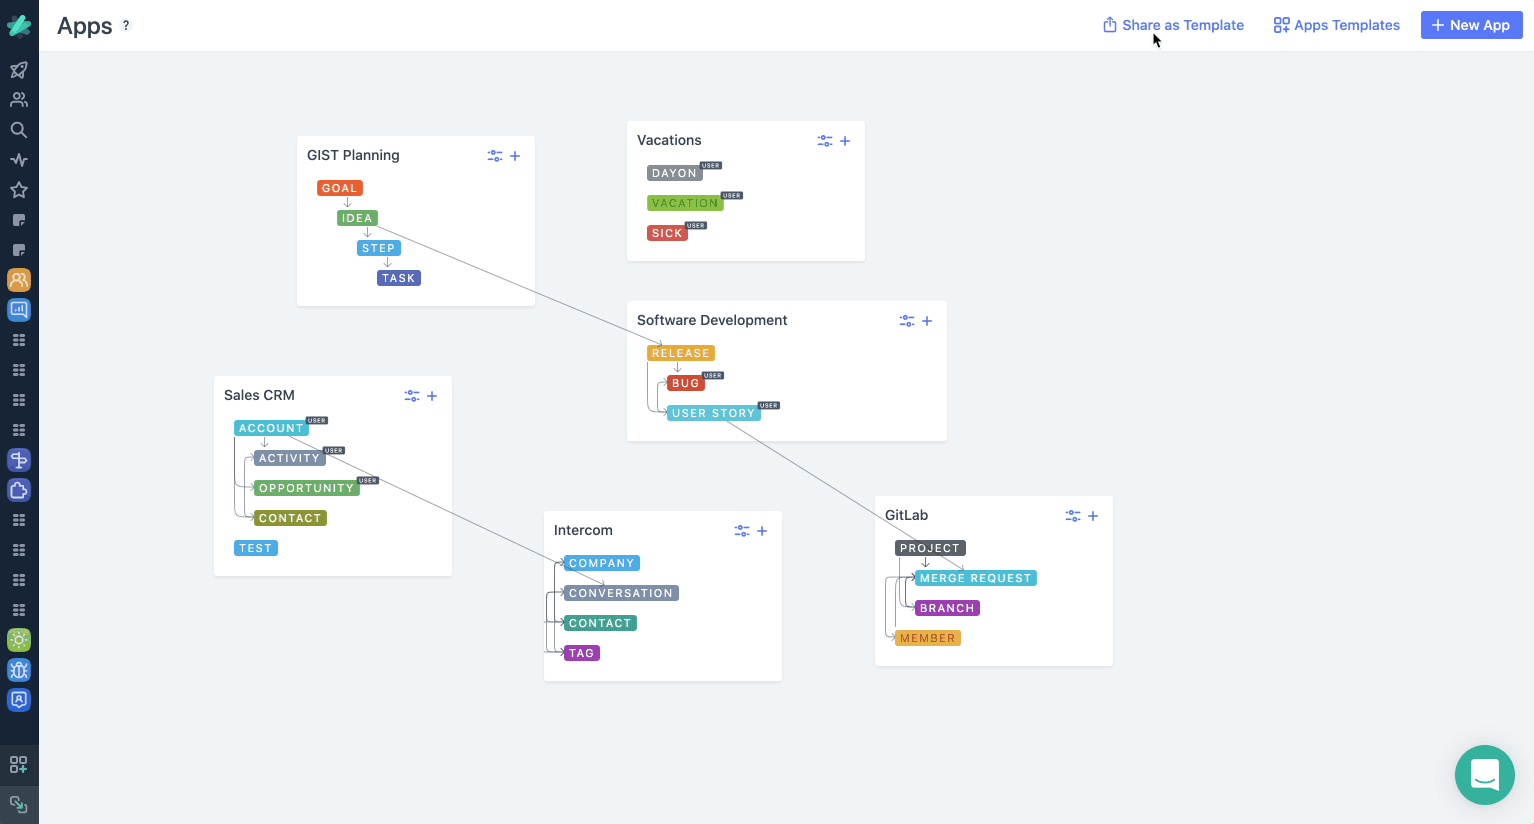Select the GOAL type in GIST Planning
This screenshot has width=1534, height=824.
339,187
